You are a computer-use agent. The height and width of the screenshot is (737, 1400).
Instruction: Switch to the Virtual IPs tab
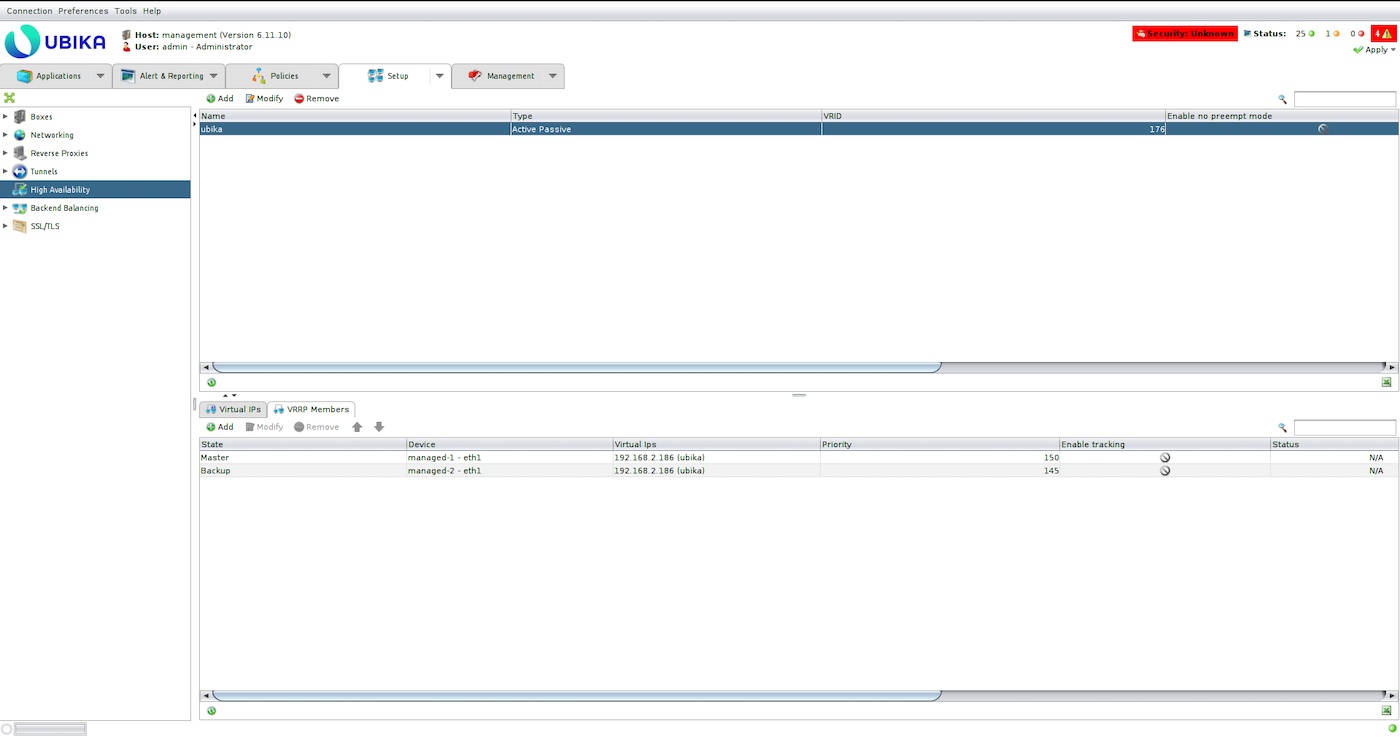click(x=233, y=409)
